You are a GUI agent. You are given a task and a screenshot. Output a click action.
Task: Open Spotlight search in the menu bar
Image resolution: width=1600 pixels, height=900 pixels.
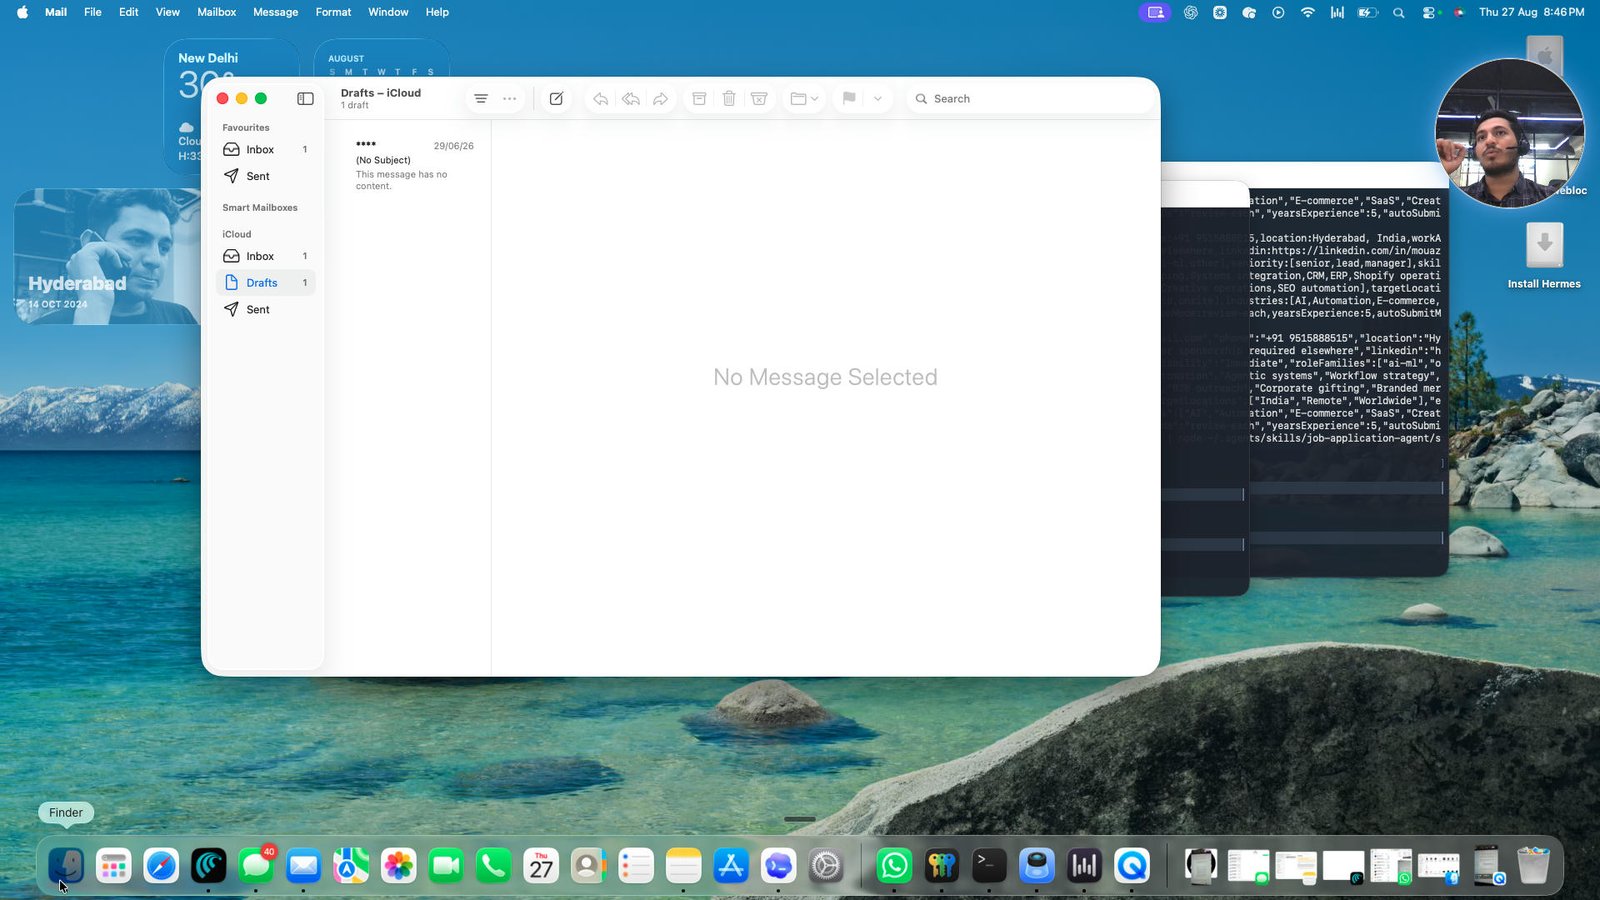pos(1399,12)
